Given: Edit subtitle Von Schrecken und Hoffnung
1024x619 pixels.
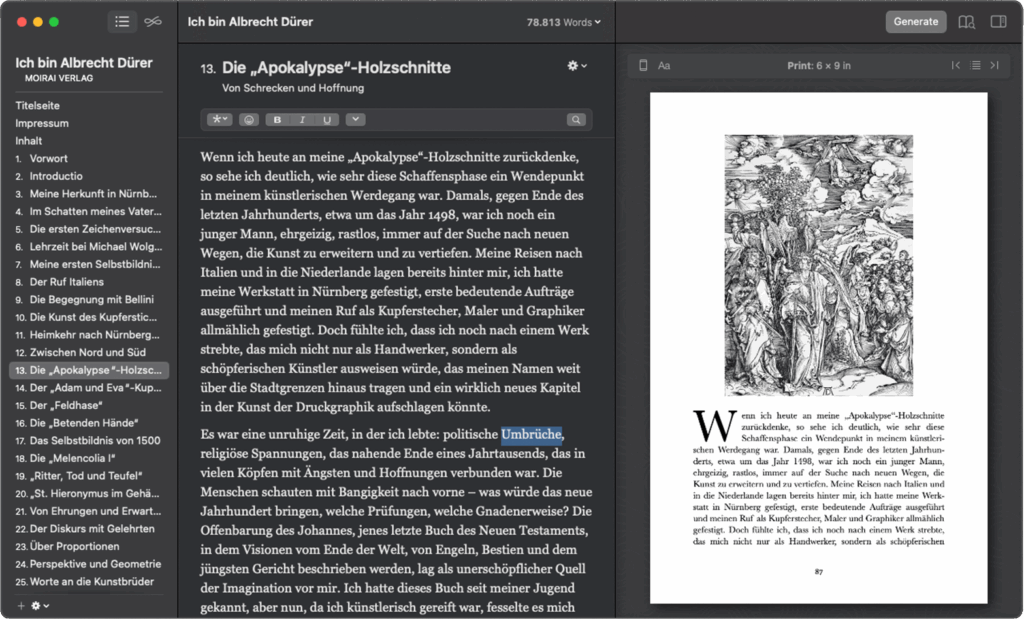Looking at the screenshot, I should (293, 87).
